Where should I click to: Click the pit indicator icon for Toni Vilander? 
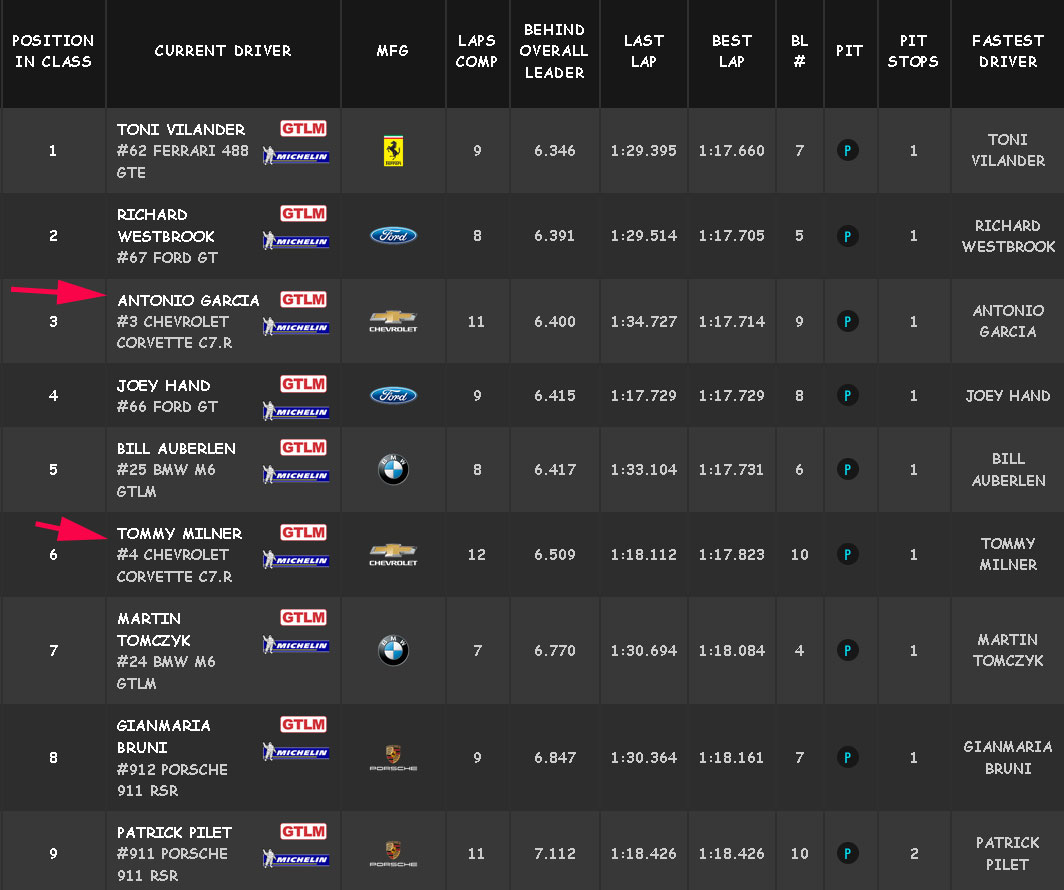[848, 151]
